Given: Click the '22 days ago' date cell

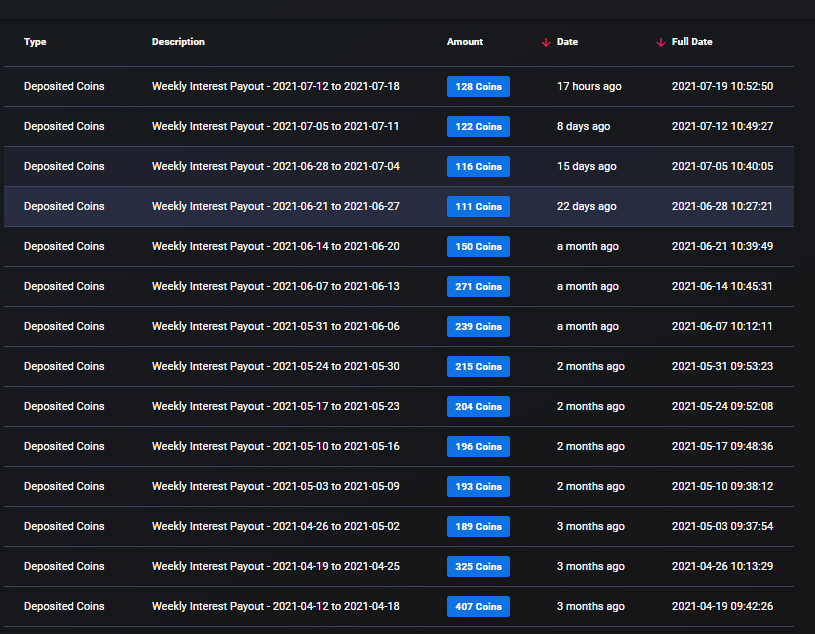Looking at the screenshot, I should 586,207.
